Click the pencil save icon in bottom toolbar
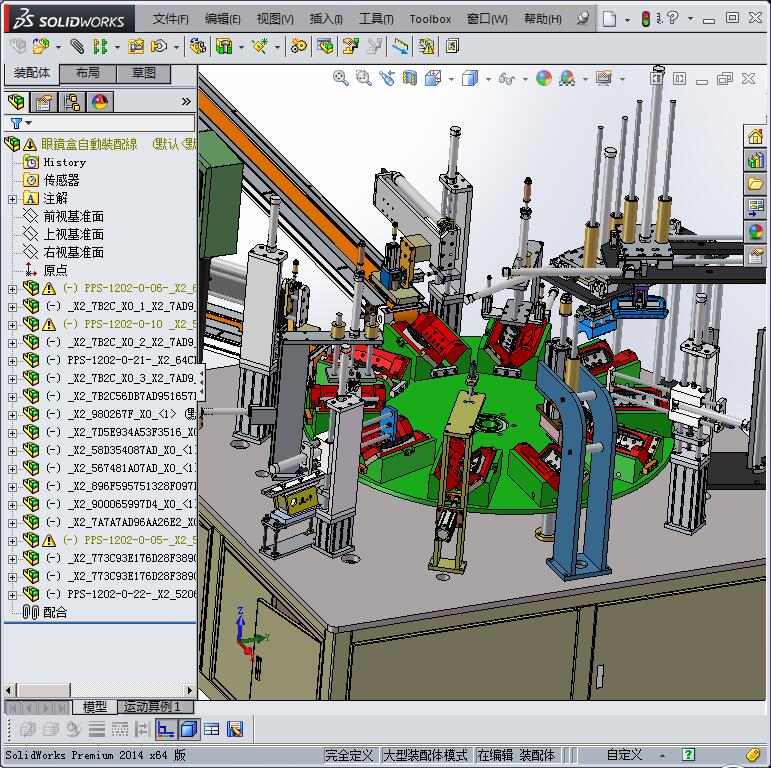771x768 pixels. 235,729
